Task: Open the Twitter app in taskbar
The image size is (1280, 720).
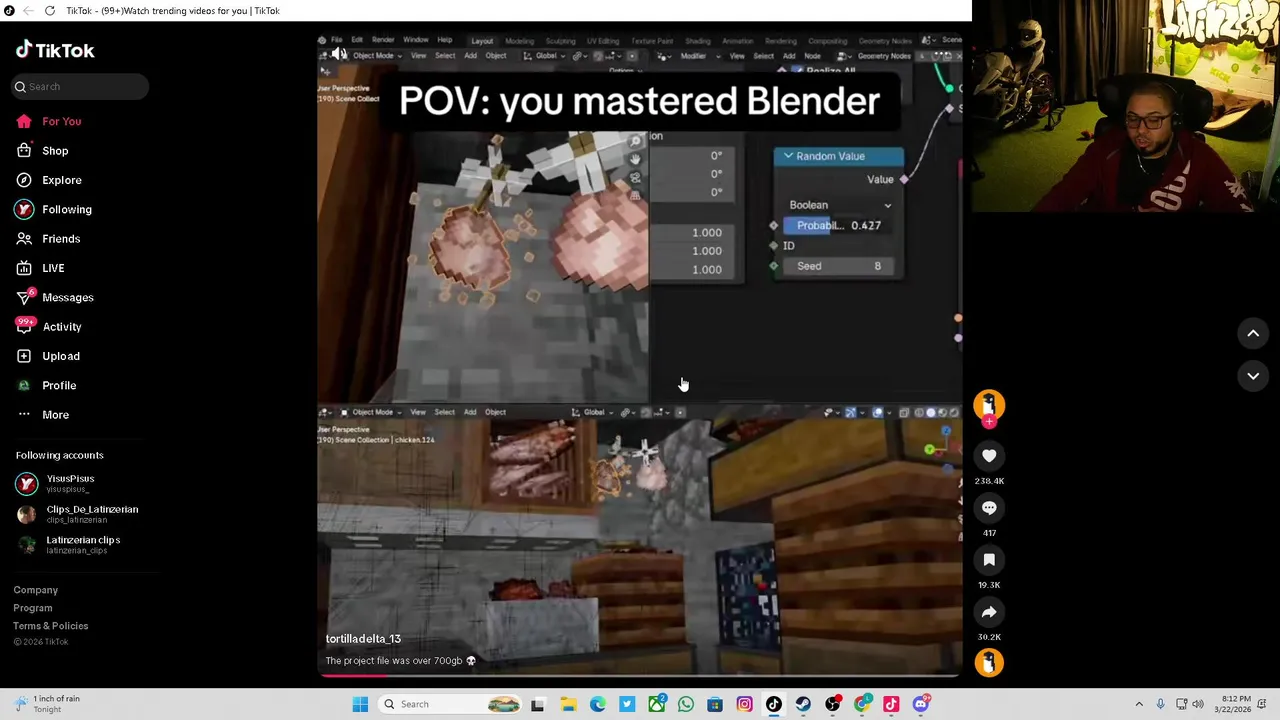Action: [627, 704]
